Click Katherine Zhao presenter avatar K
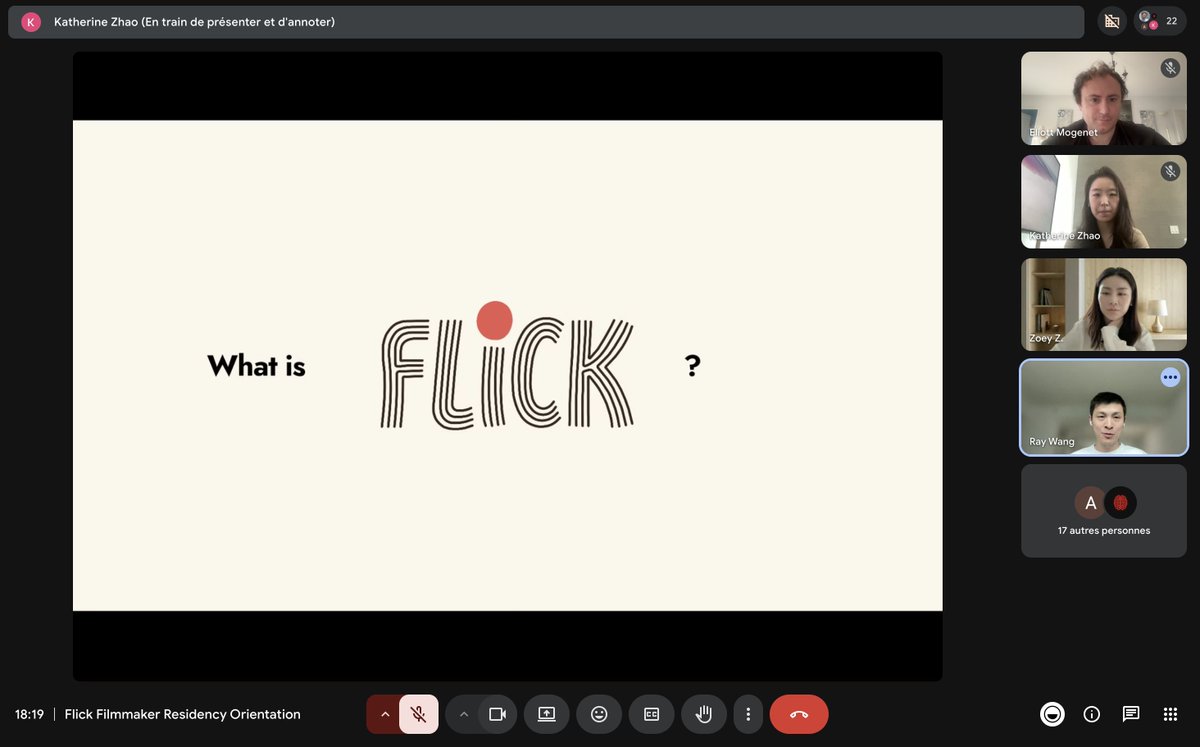Viewport: 1200px width, 747px height. point(31,22)
